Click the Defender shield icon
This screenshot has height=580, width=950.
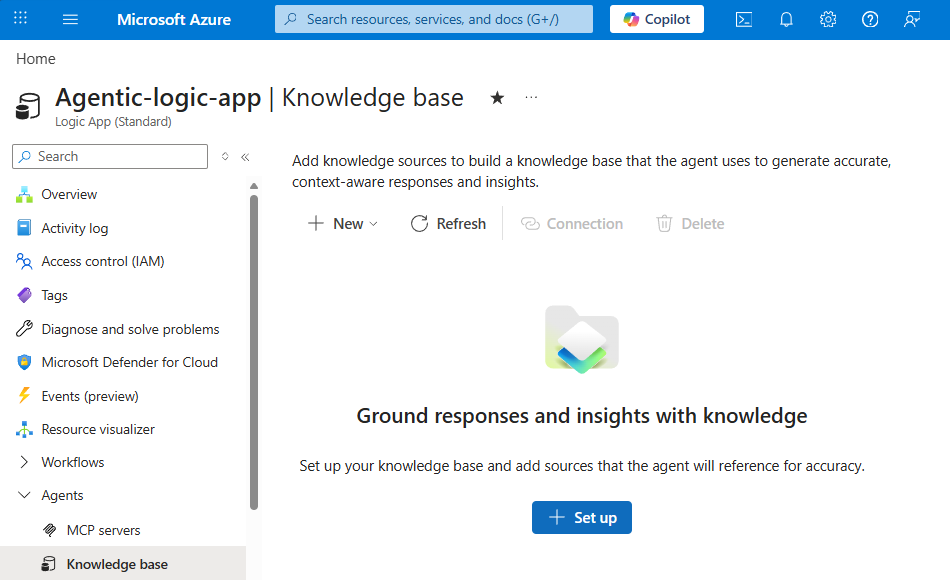click(x=24, y=362)
